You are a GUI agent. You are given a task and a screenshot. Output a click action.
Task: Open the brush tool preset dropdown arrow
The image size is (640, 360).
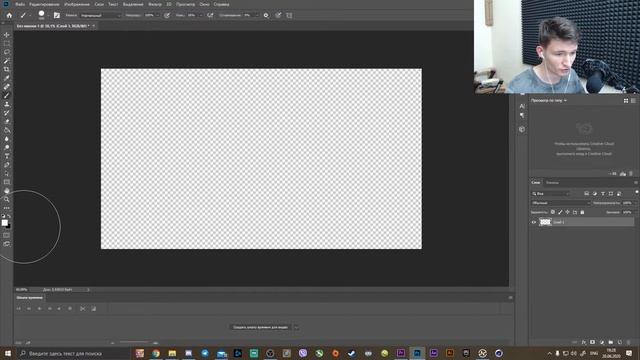[30, 16]
